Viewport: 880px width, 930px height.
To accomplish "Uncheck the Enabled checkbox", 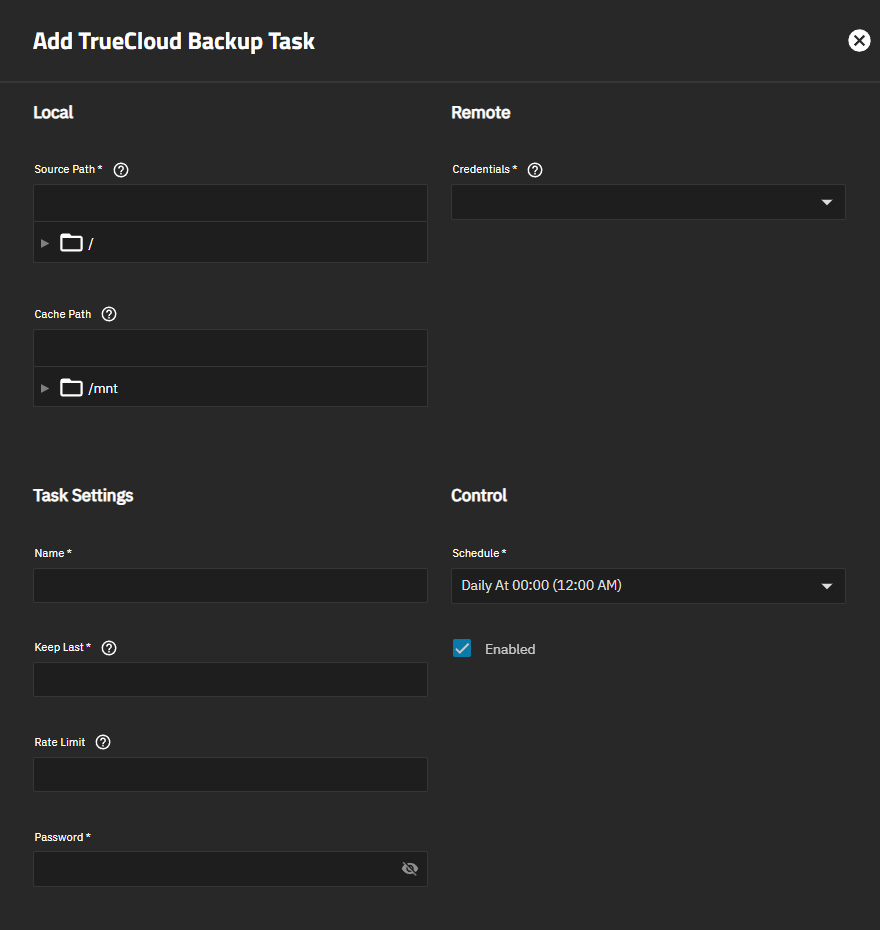I will (462, 649).
